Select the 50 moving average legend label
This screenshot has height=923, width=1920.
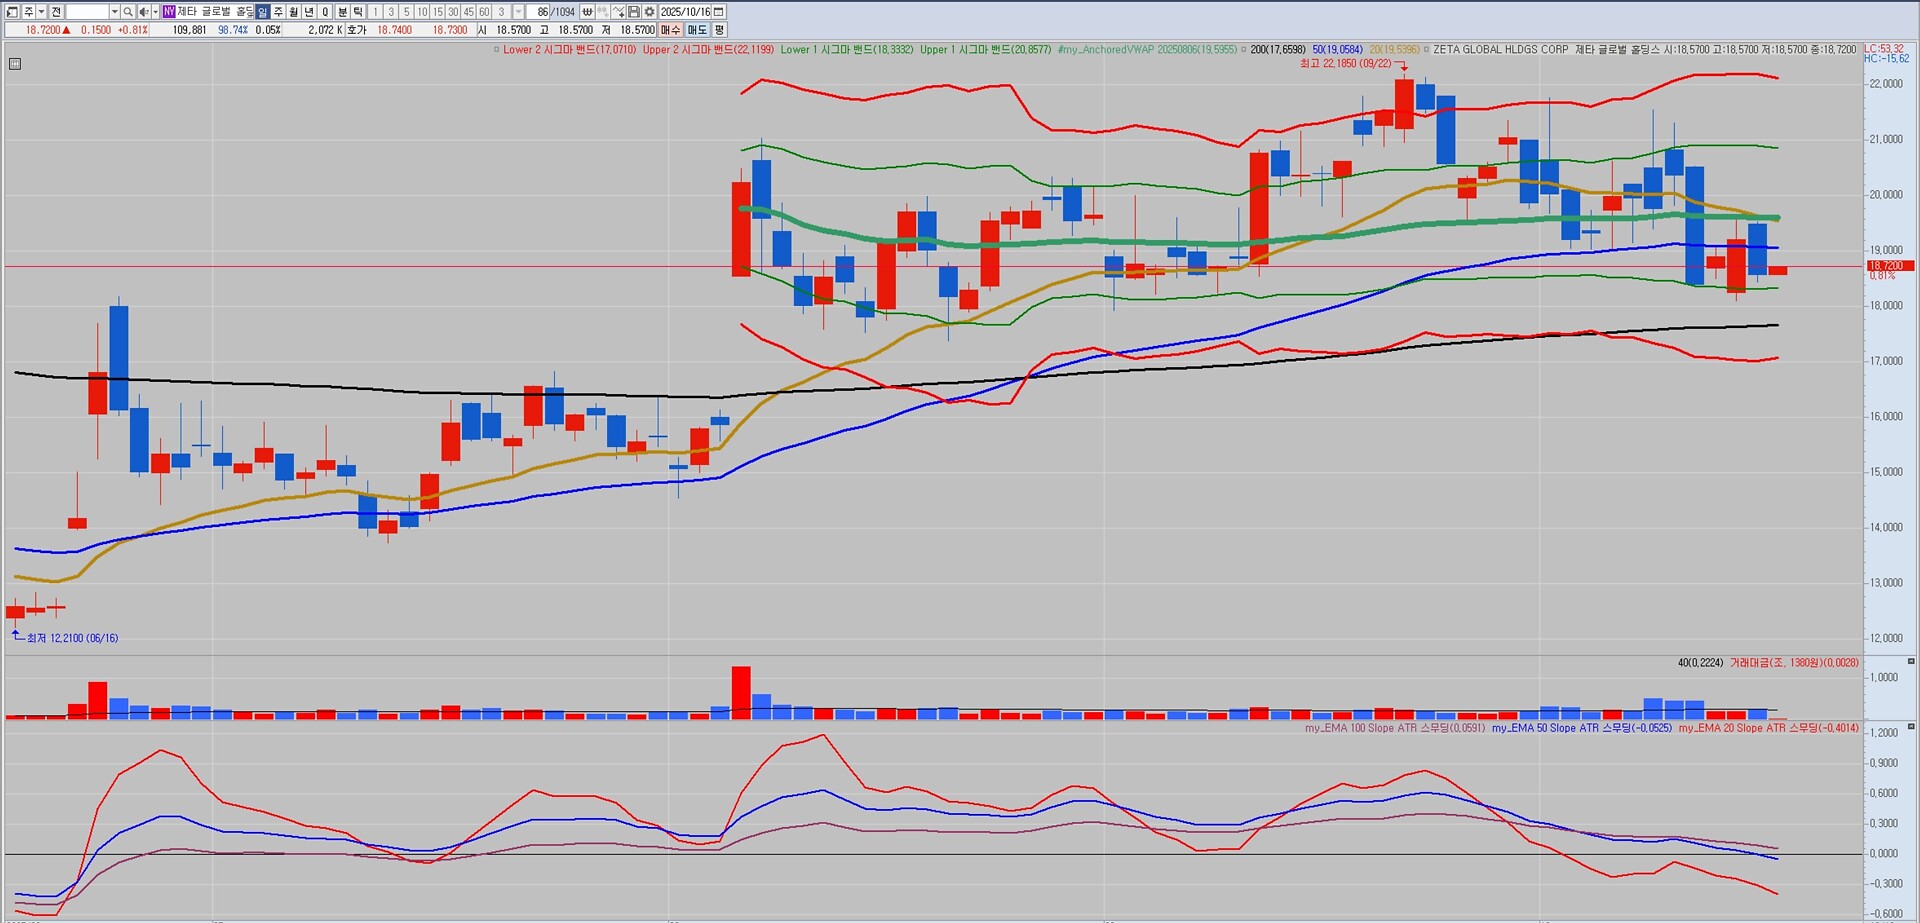pos(1337,49)
